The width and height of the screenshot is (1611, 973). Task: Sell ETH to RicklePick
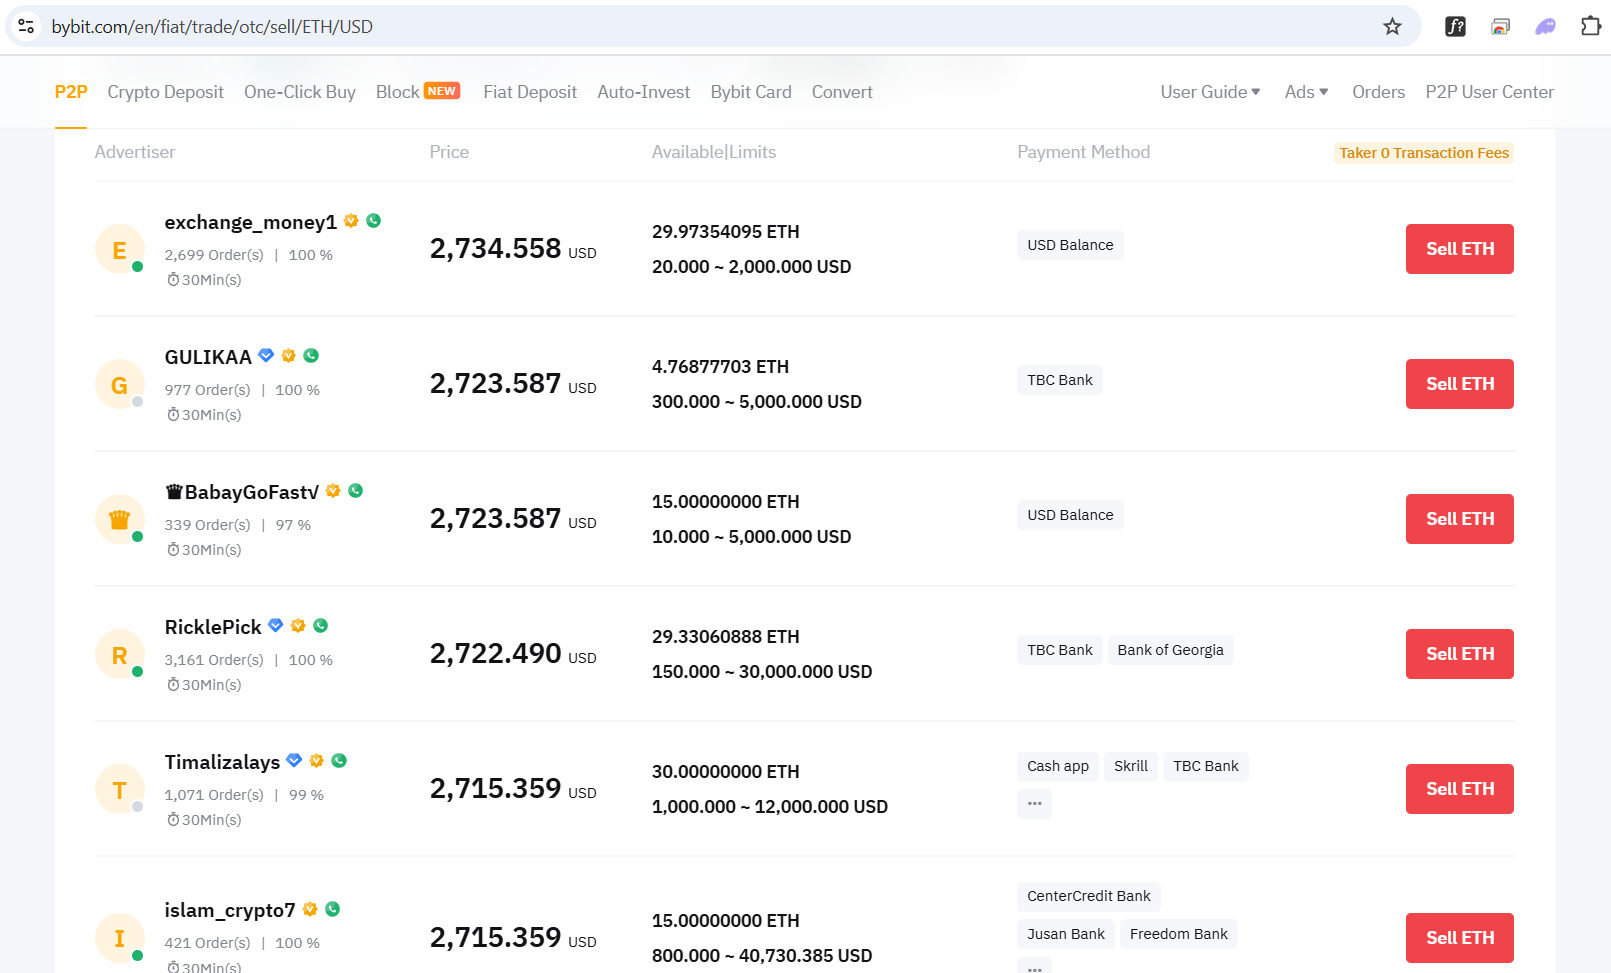(1460, 654)
